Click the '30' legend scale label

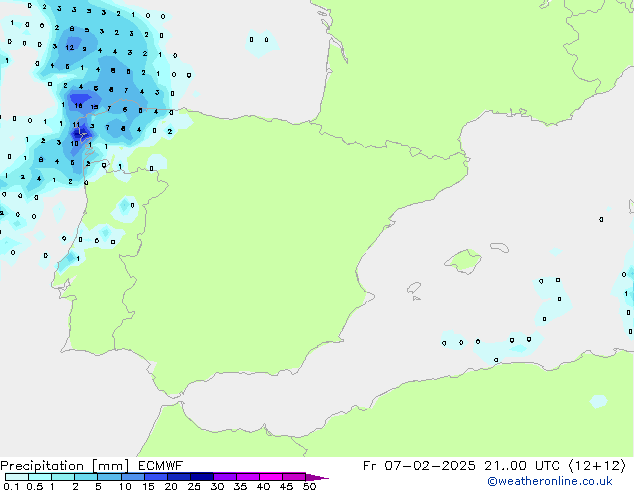tap(217, 486)
